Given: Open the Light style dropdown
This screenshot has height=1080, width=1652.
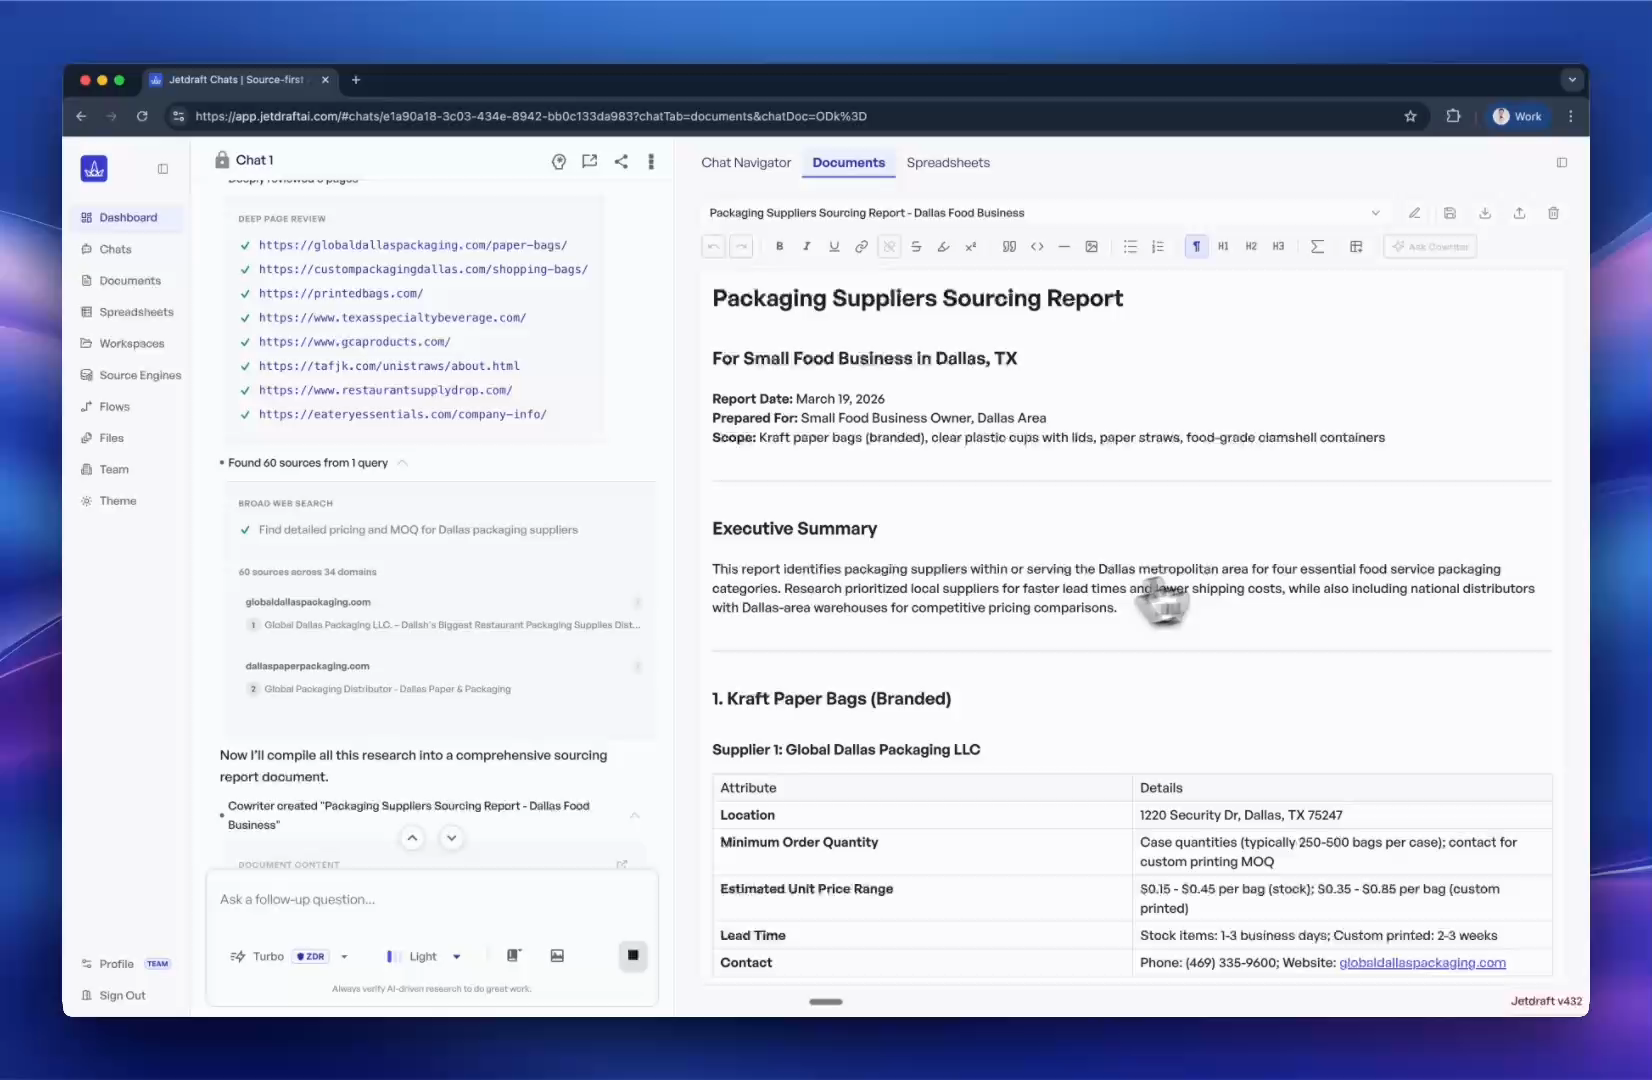Looking at the screenshot, I should click(x=456, y=956).
